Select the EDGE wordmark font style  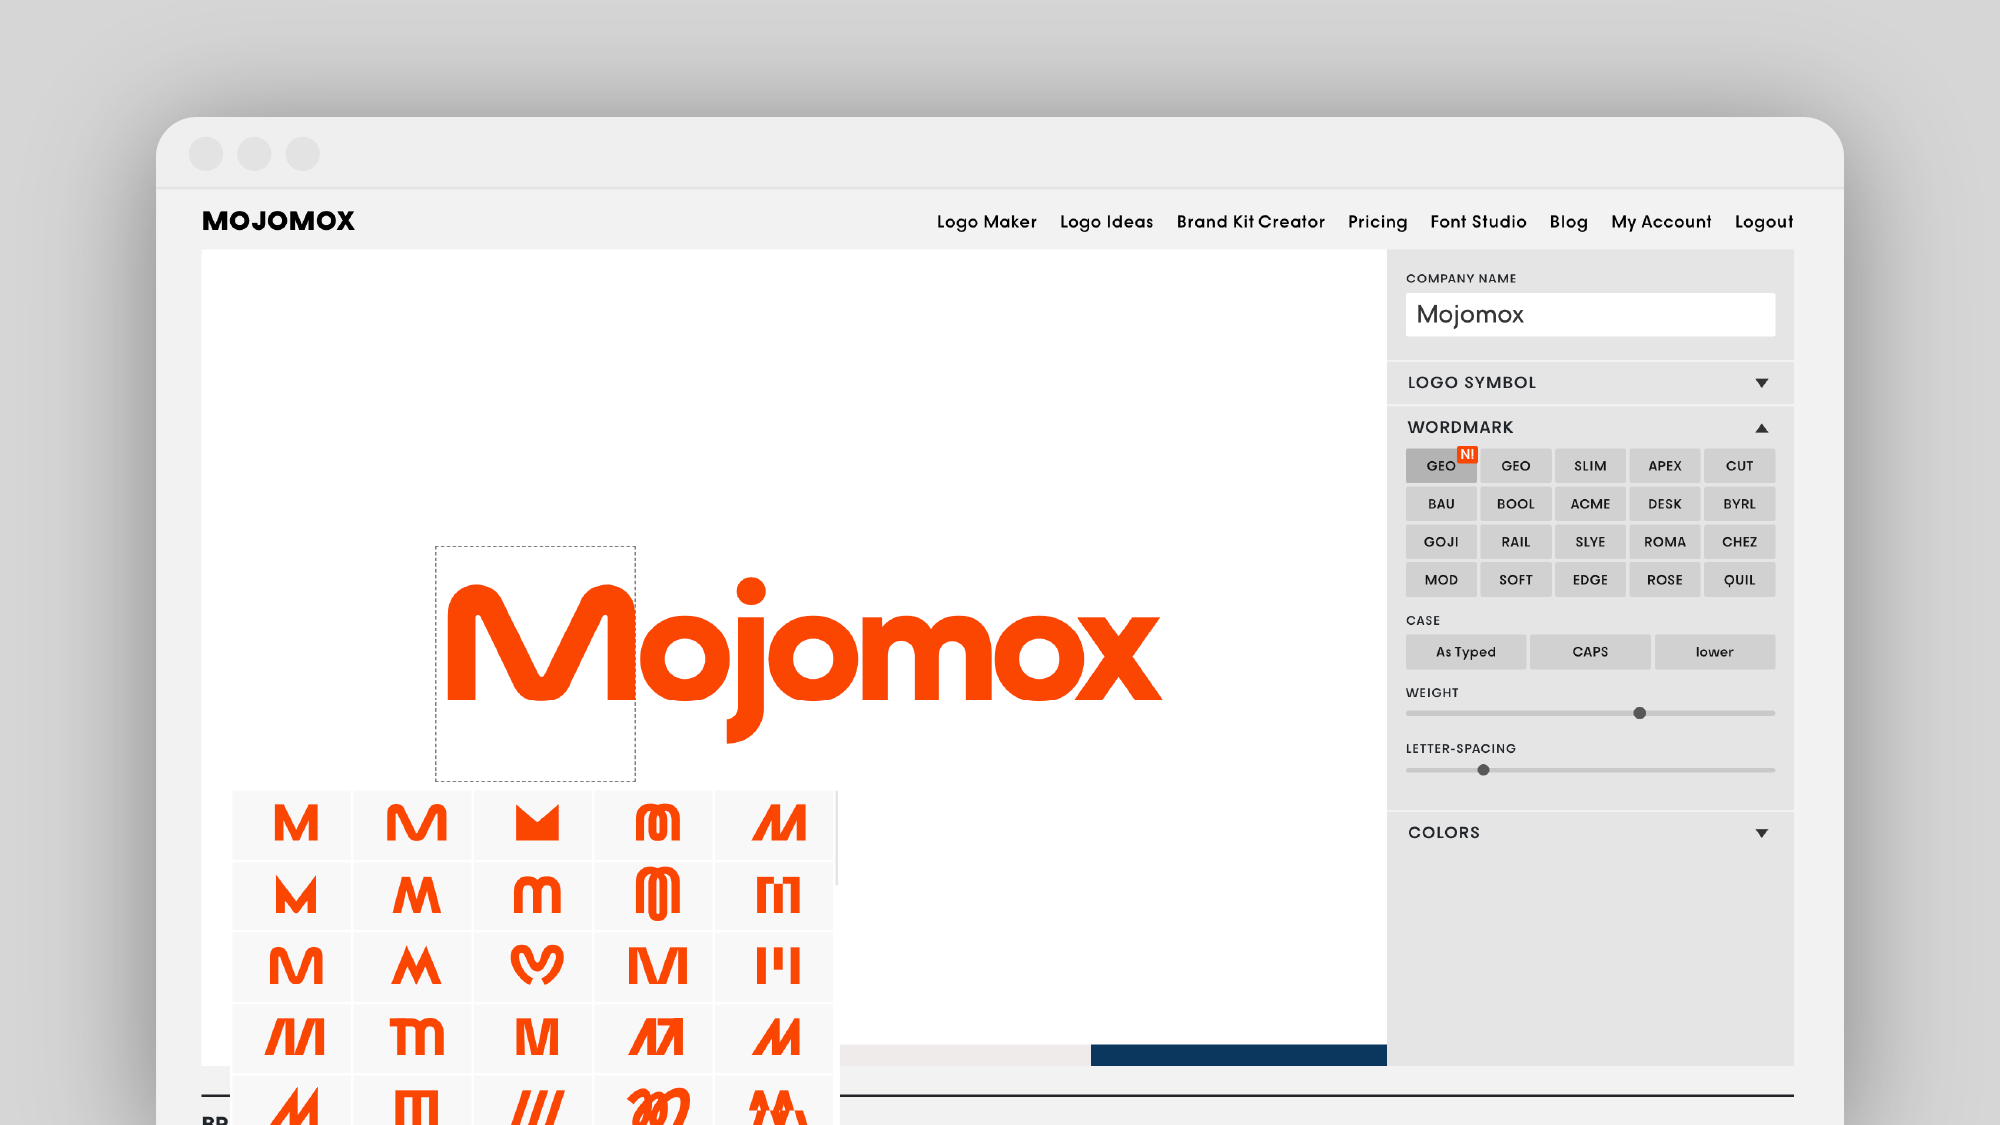point(1589,578)
